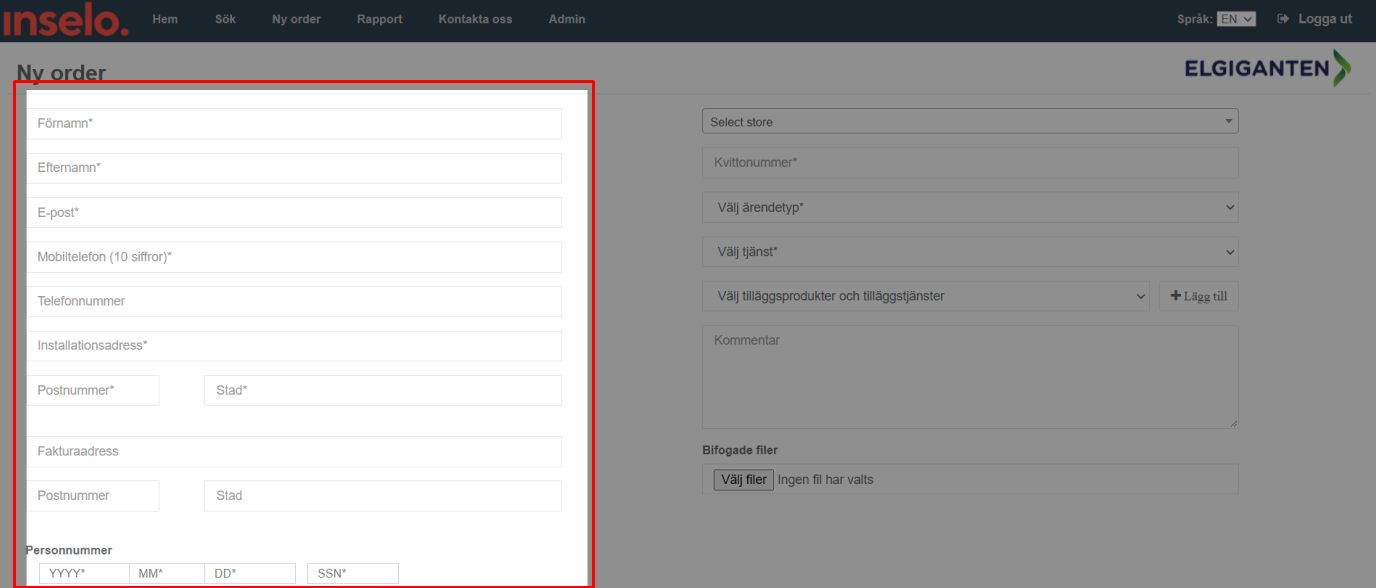Focus the Installationsadress input field

click(x=294, y=346)
